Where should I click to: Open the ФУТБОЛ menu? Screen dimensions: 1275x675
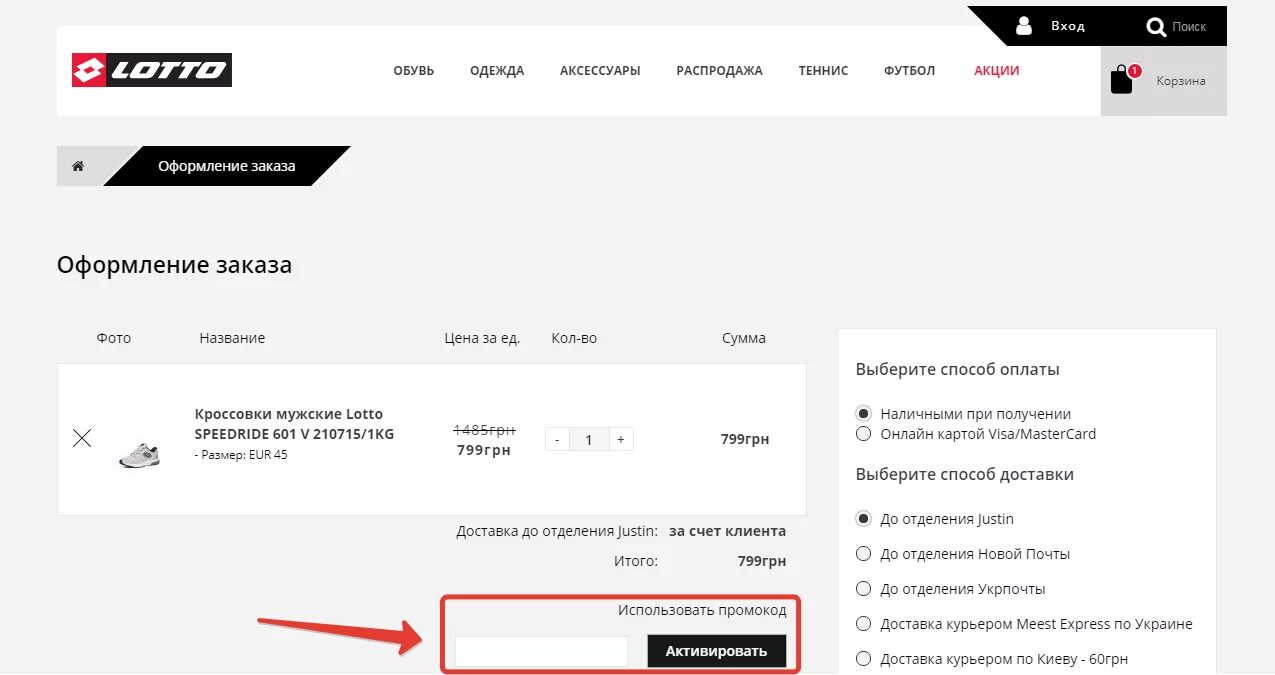(x=909, y=71)
